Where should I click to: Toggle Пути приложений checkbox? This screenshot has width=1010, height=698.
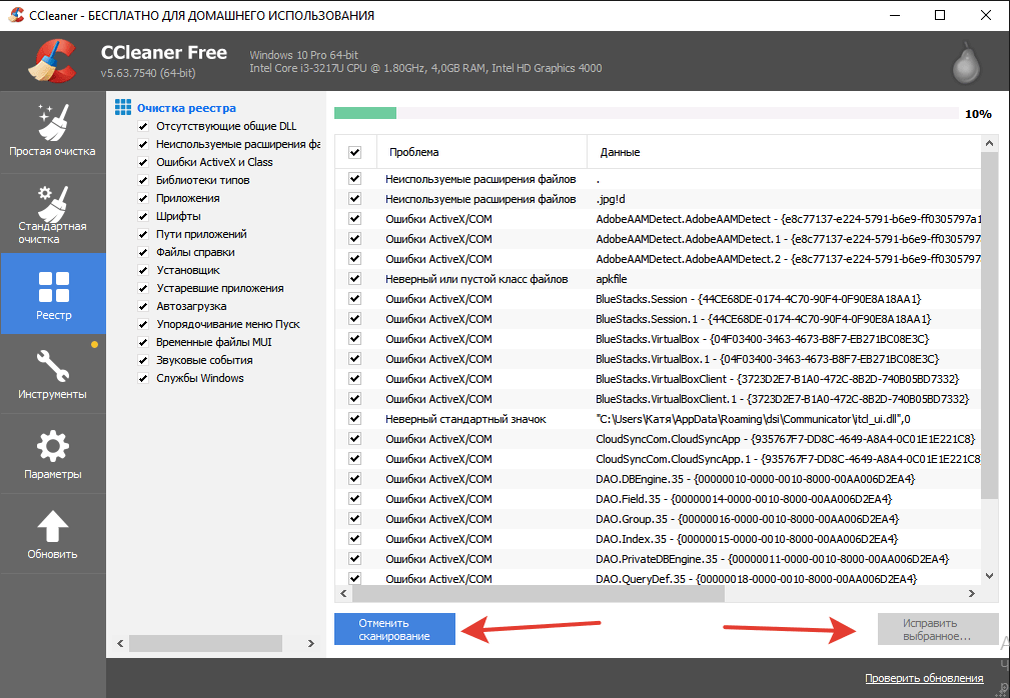point(143,234)
